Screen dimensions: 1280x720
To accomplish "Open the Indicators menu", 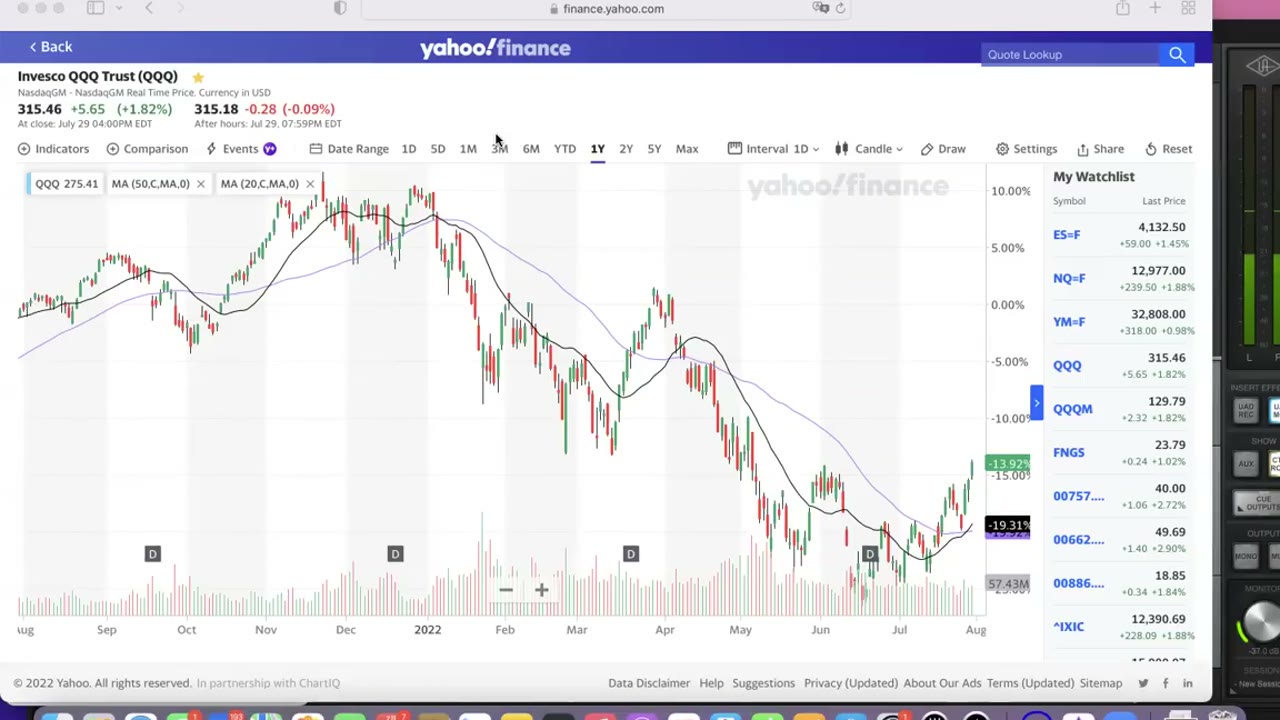I will [53, 149].
